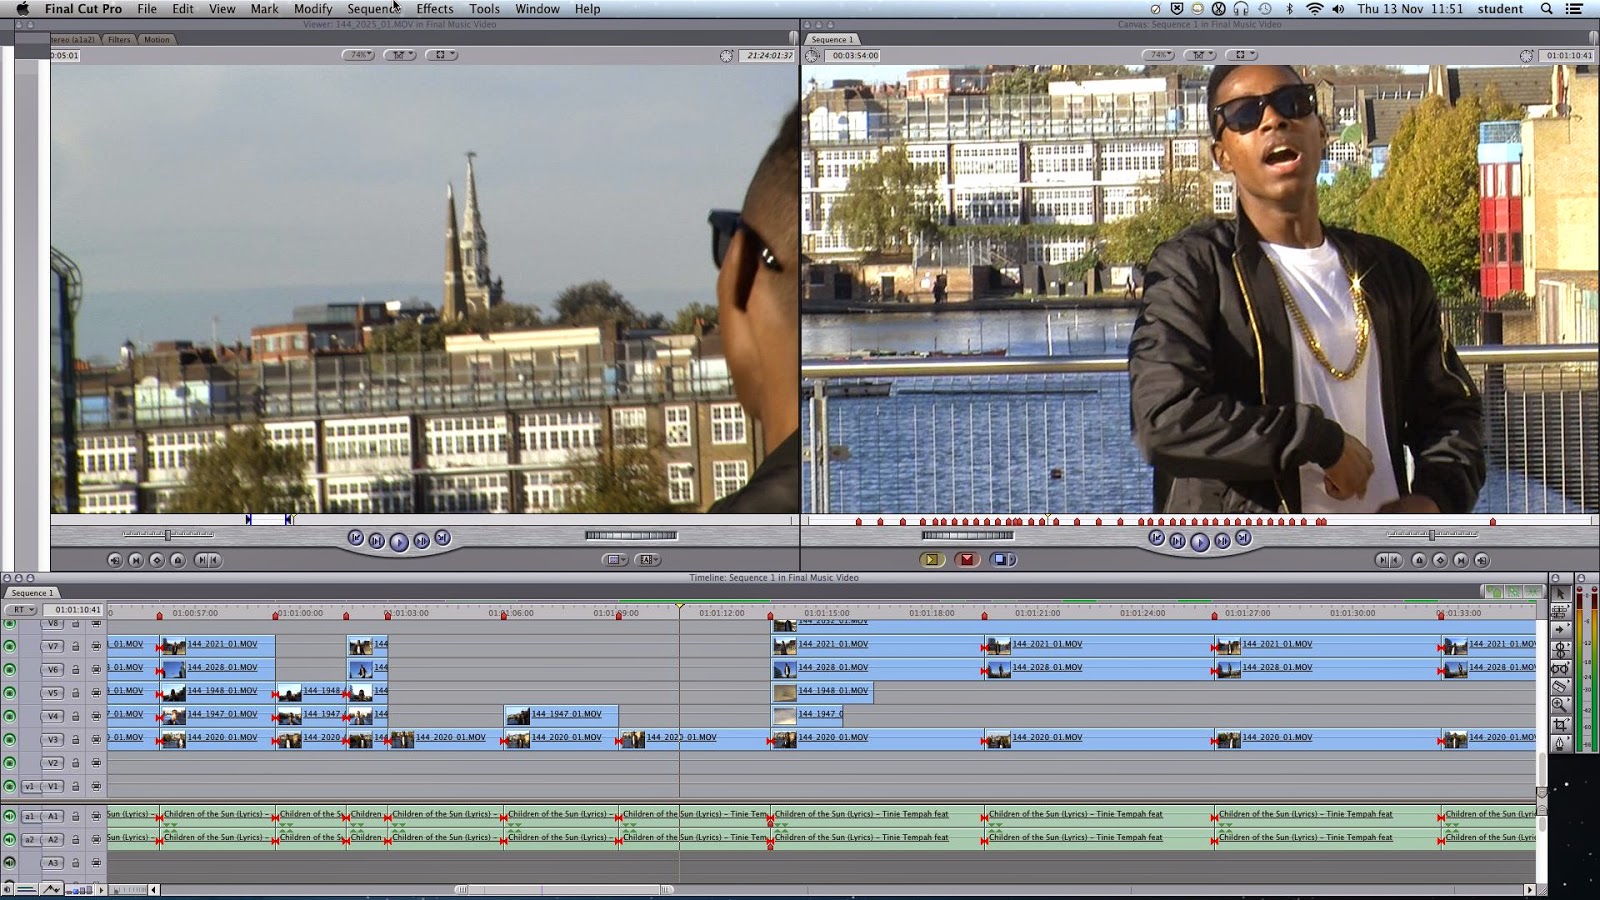Add Motion Keyframe in Canvas
This screenshot has width=1600, height=900.
click(x=1439, y=560)
